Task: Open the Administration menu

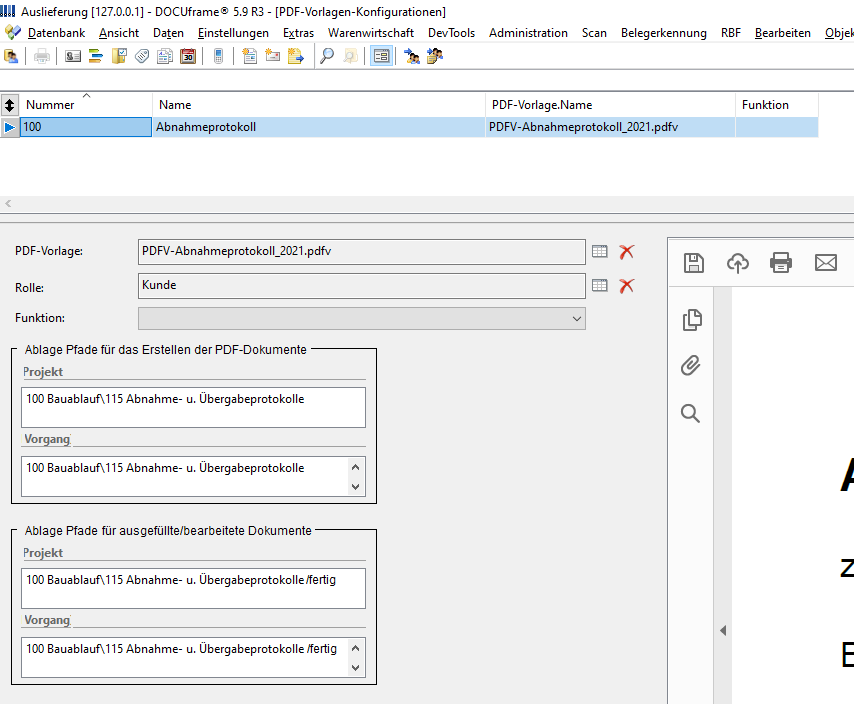Action: (528, 33)
